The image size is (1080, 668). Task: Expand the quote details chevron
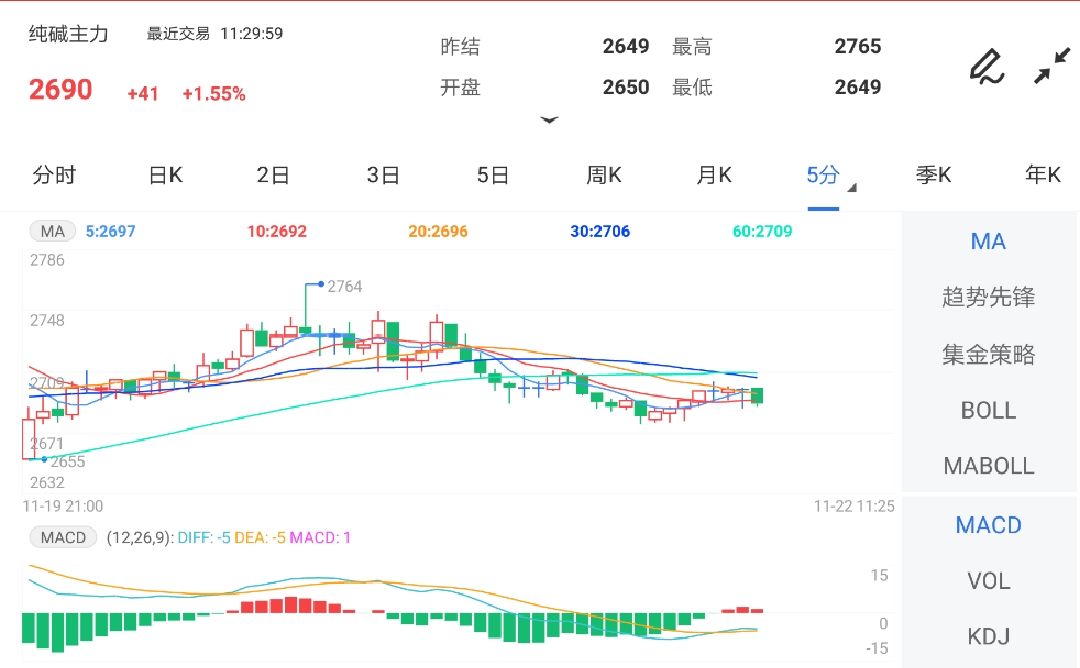point(549,120)
